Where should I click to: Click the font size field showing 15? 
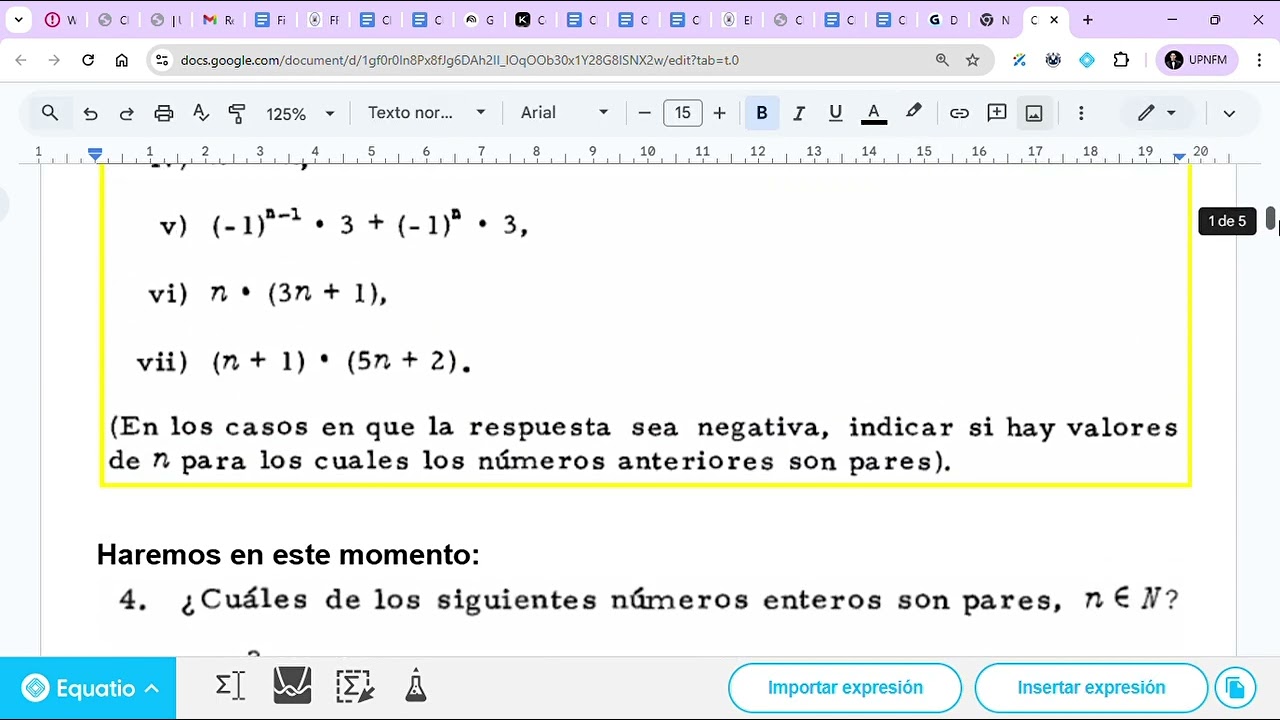[682, 113]
